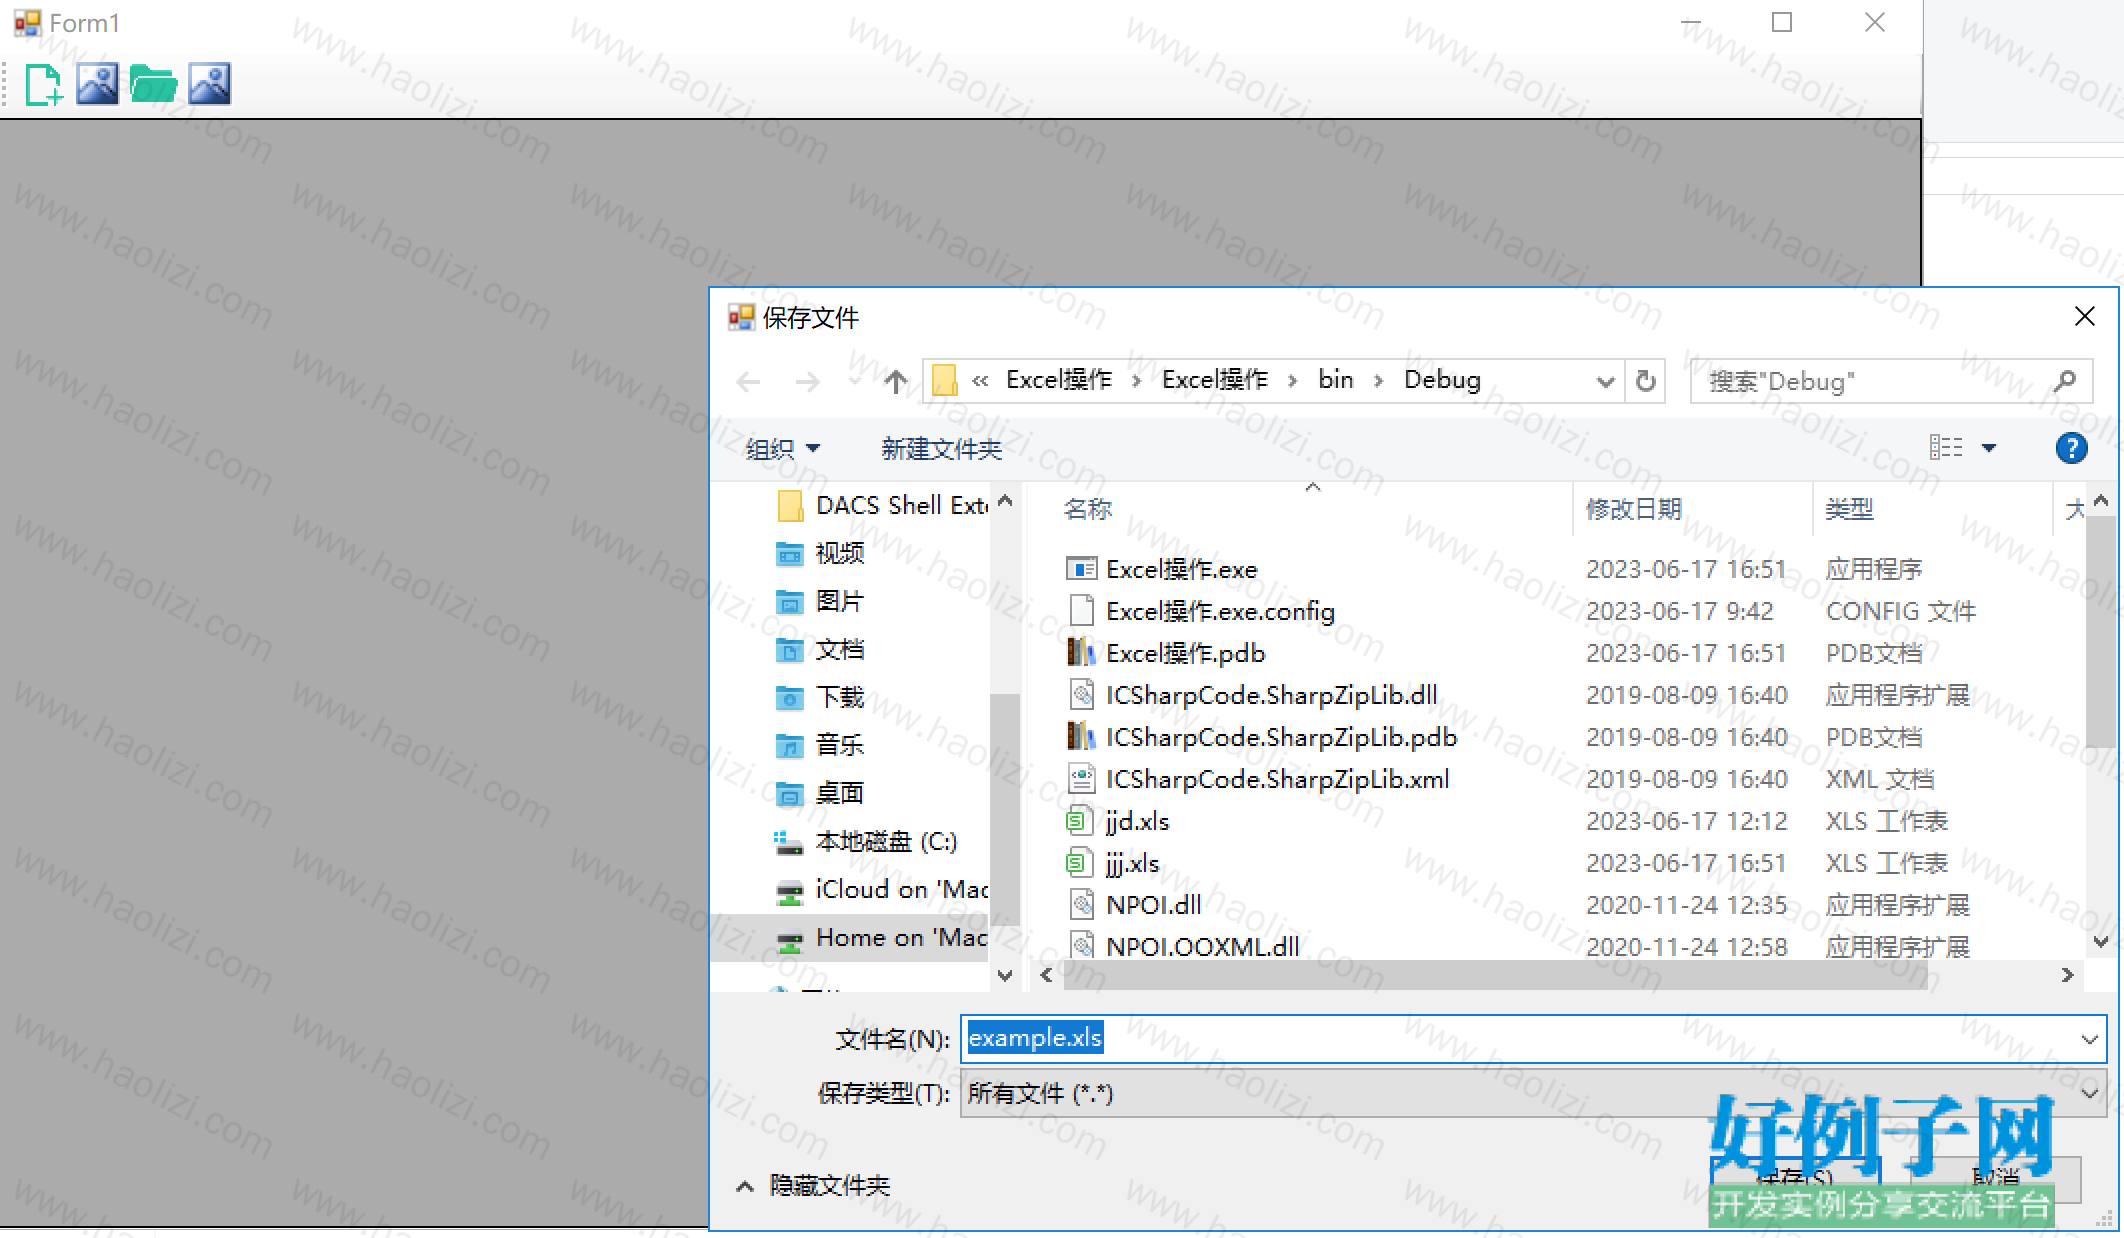The image size is (2124, 1238).
Task: Select 本地磁盘 (C:) drive in the tree
Action: pyautogui.click(x=867, y=842)
